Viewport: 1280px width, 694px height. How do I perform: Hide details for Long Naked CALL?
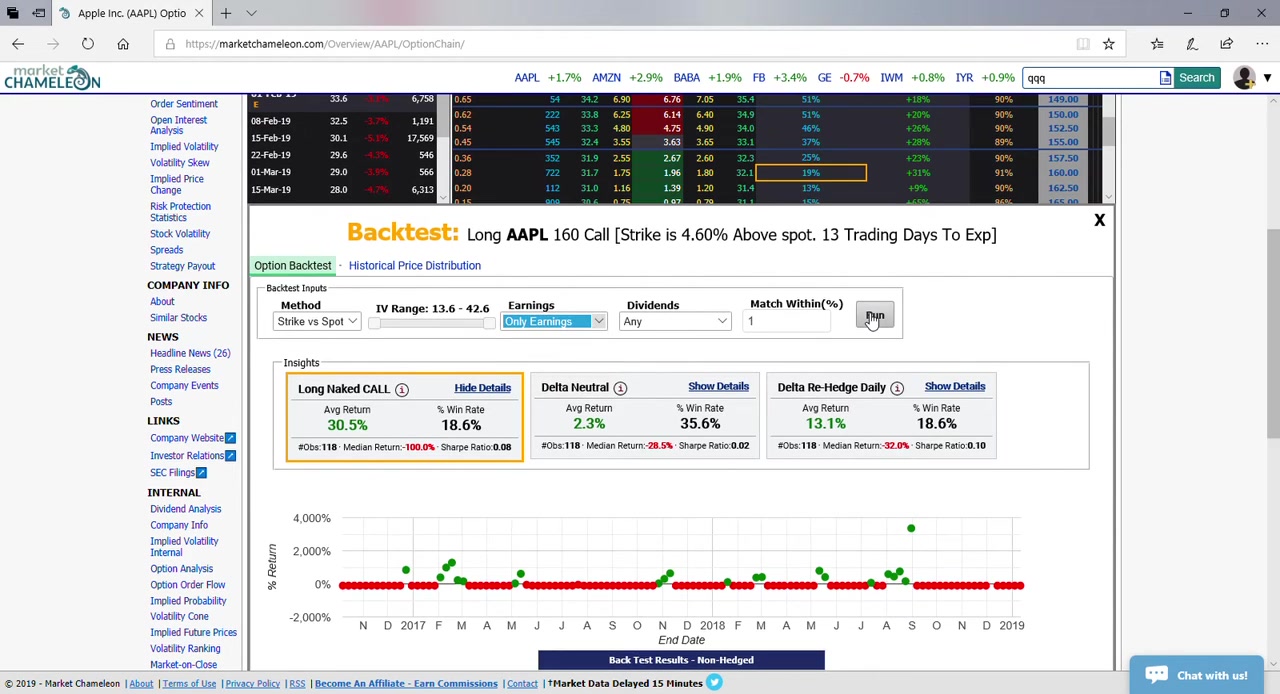coord(482,388)
